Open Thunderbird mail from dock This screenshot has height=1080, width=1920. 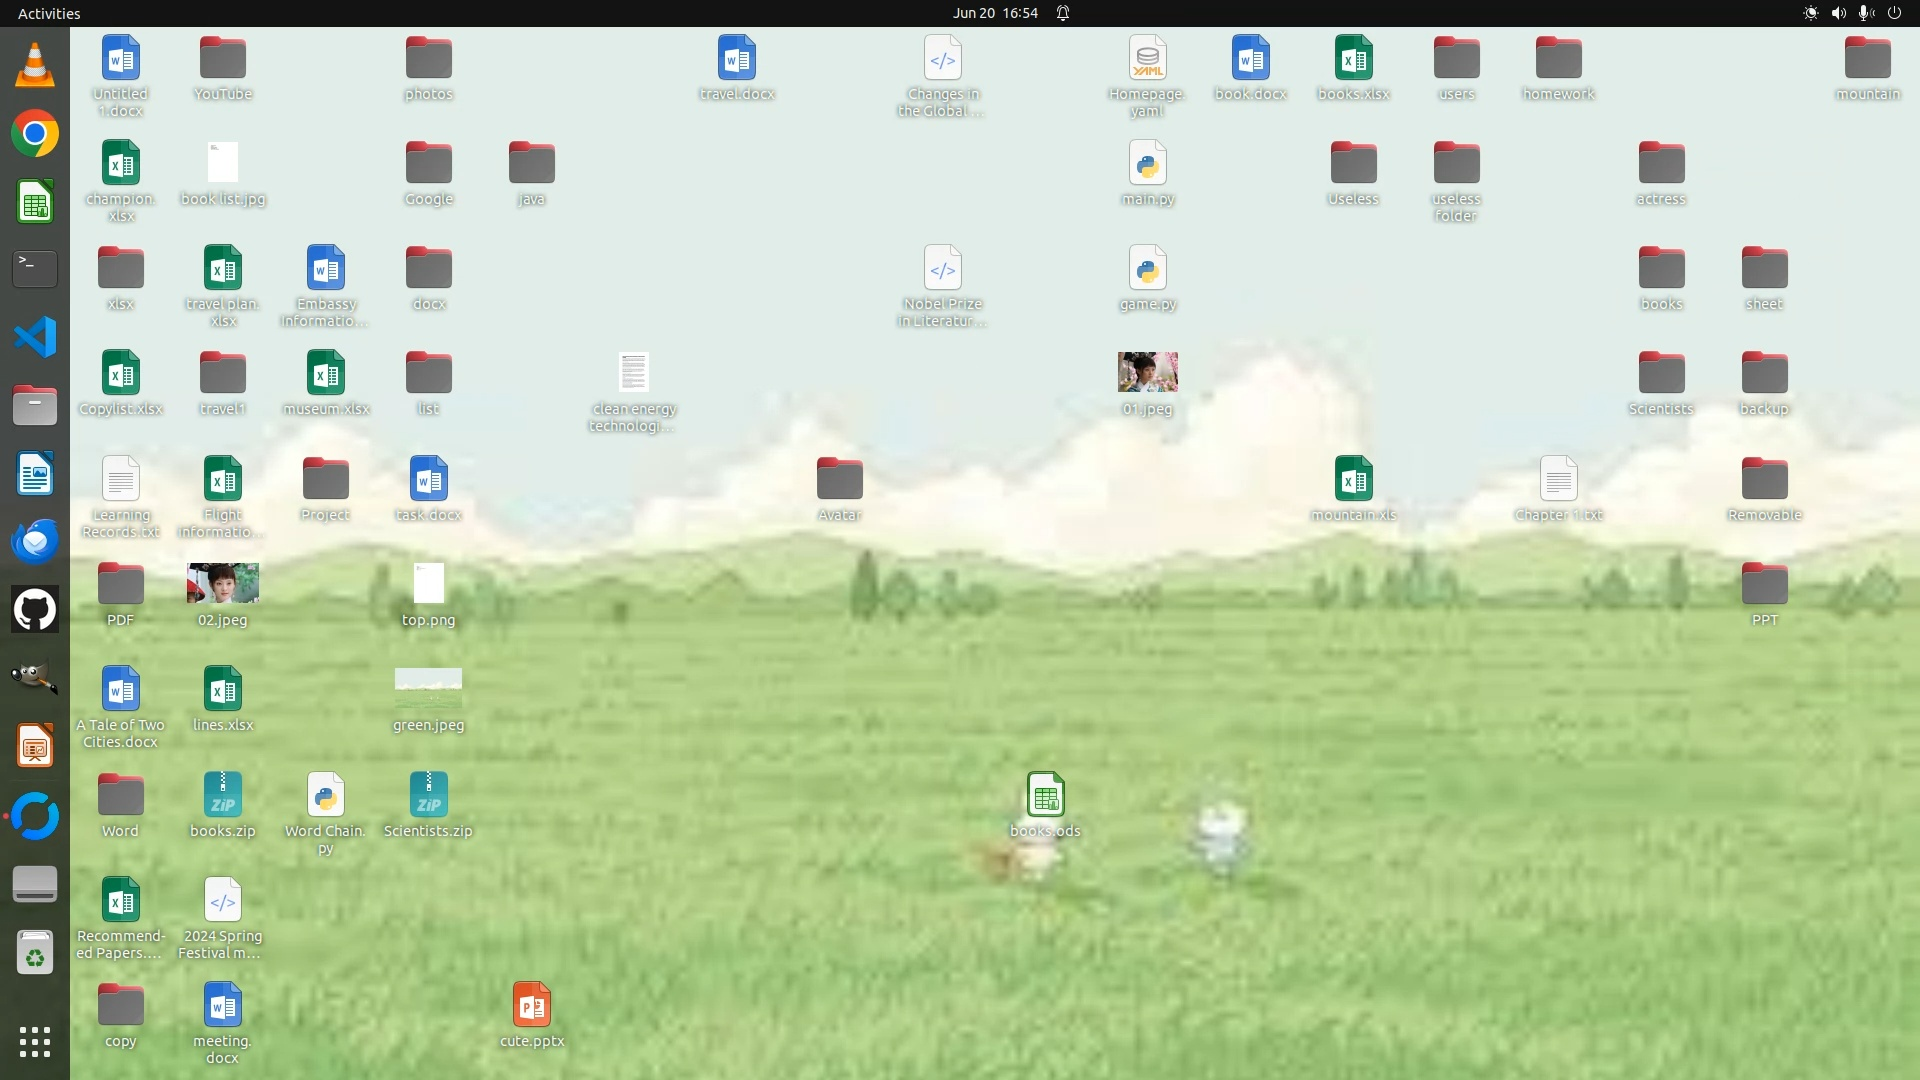(x=35, y=541)
